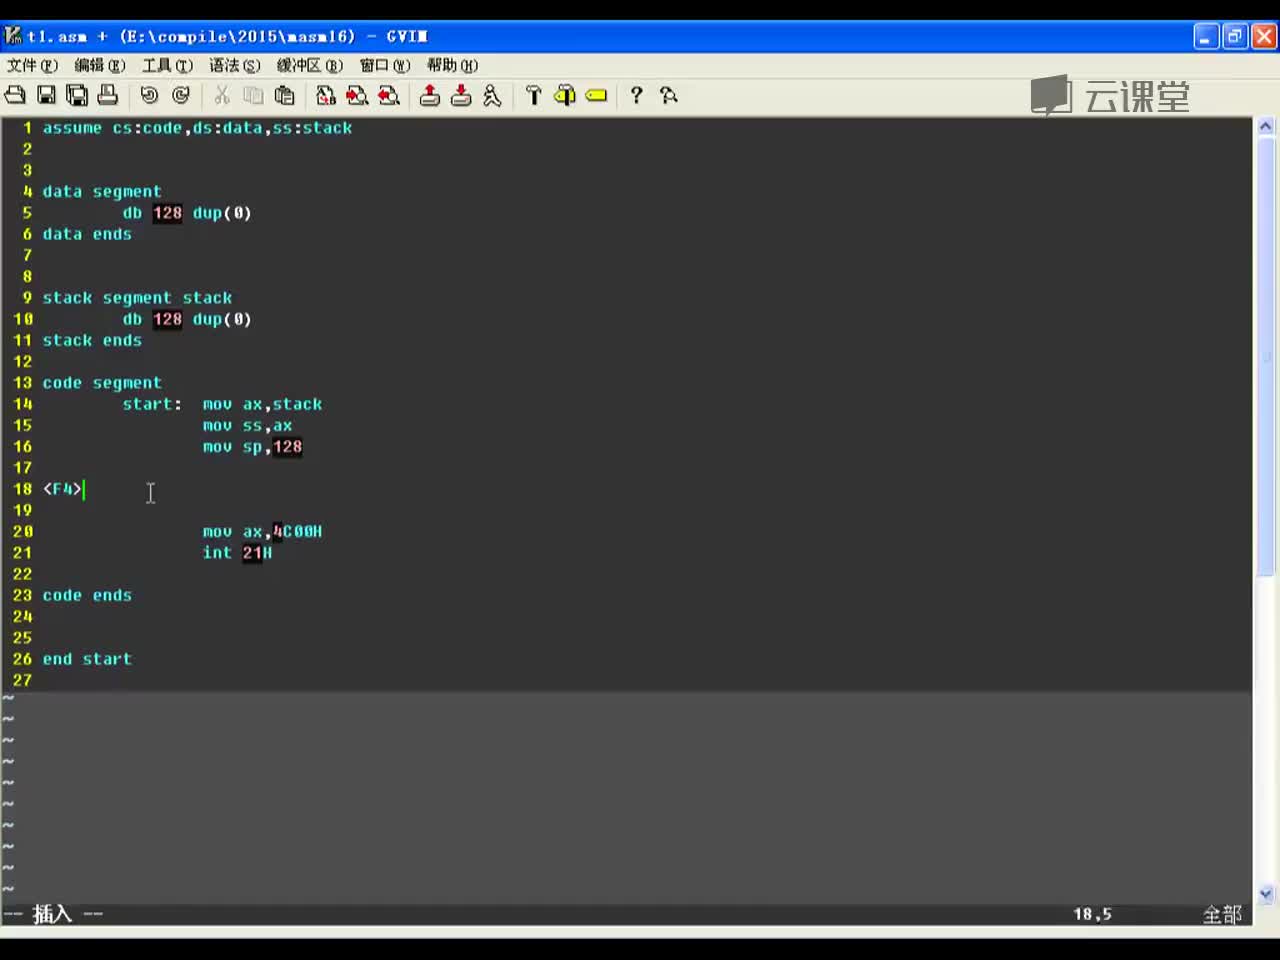Print the buffer using printer icon

108,95
